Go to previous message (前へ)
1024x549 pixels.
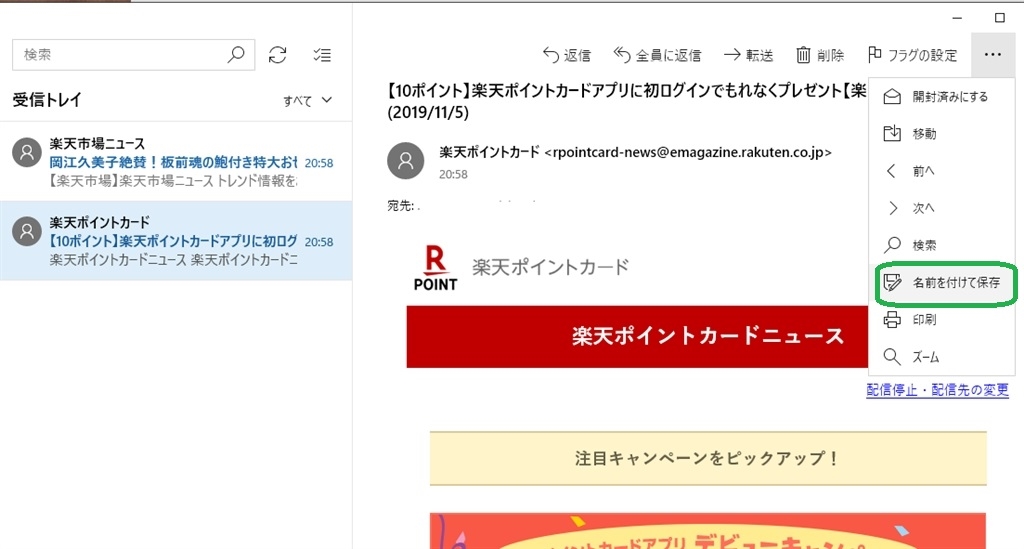942,171
